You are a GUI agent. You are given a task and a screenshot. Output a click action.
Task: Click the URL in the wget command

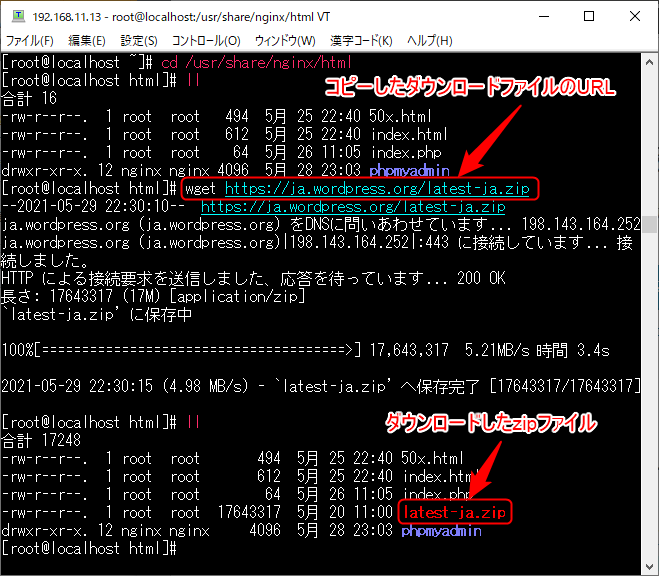(x=378, y=188)
